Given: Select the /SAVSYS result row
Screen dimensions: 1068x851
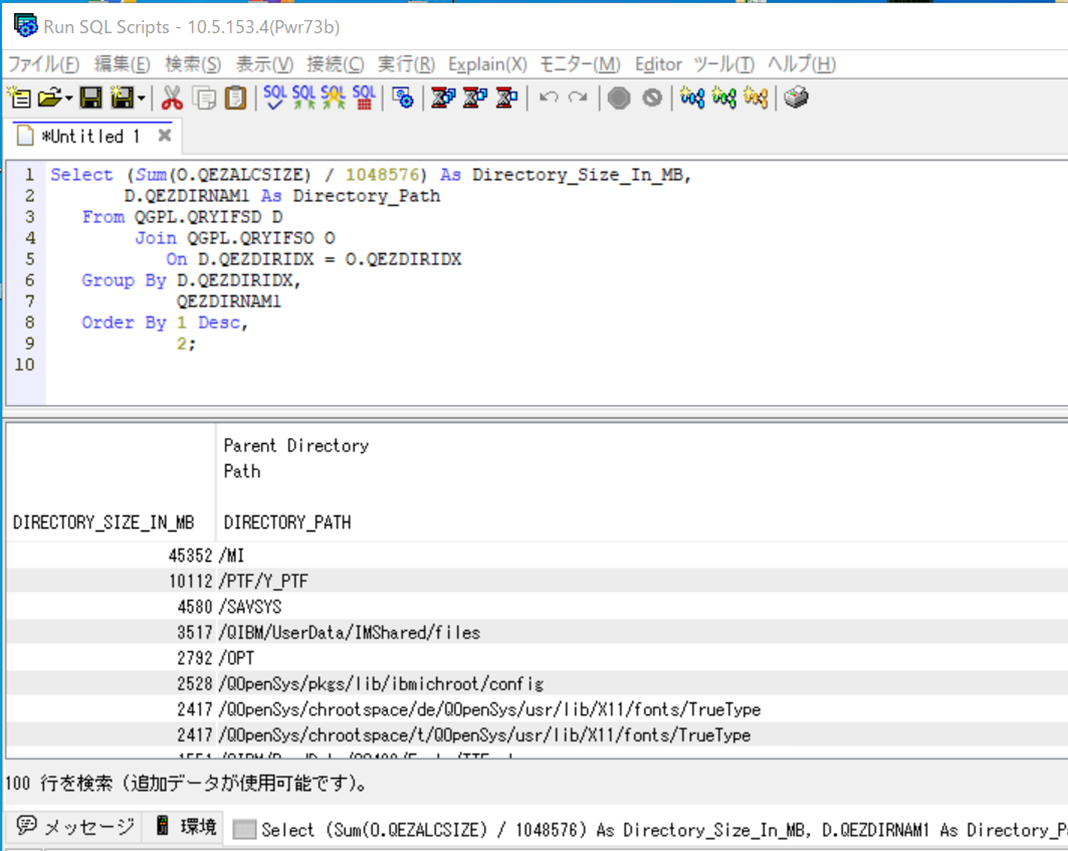Looking at the screenshot, I should [537, 607].
